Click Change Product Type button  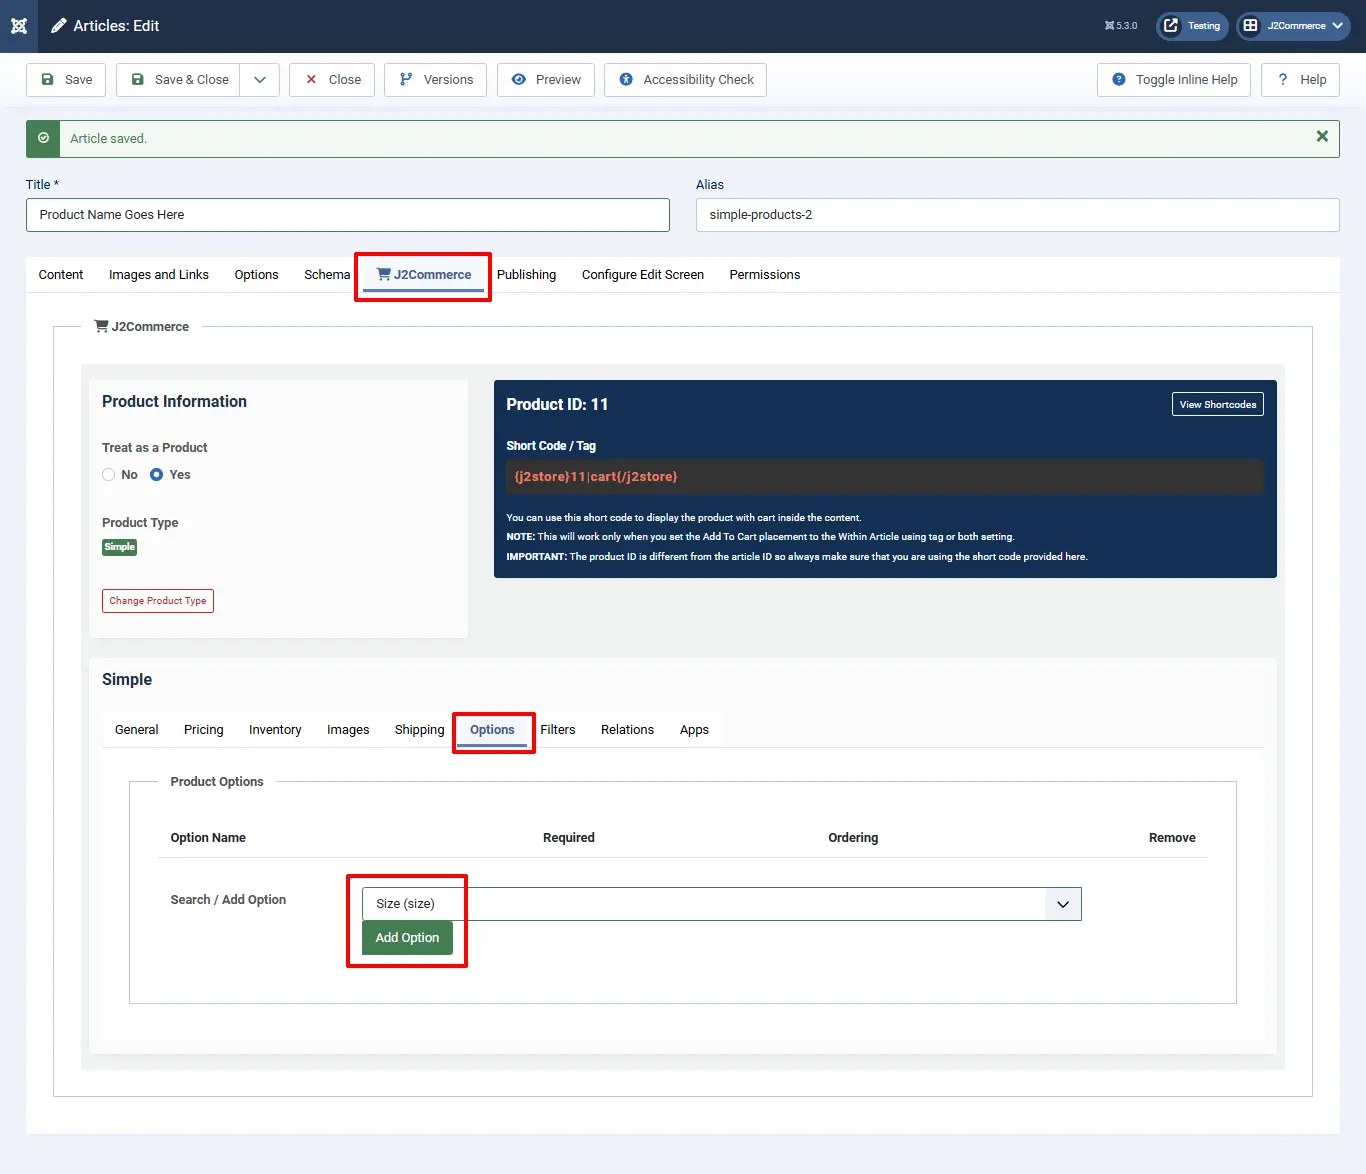(158, 601)
